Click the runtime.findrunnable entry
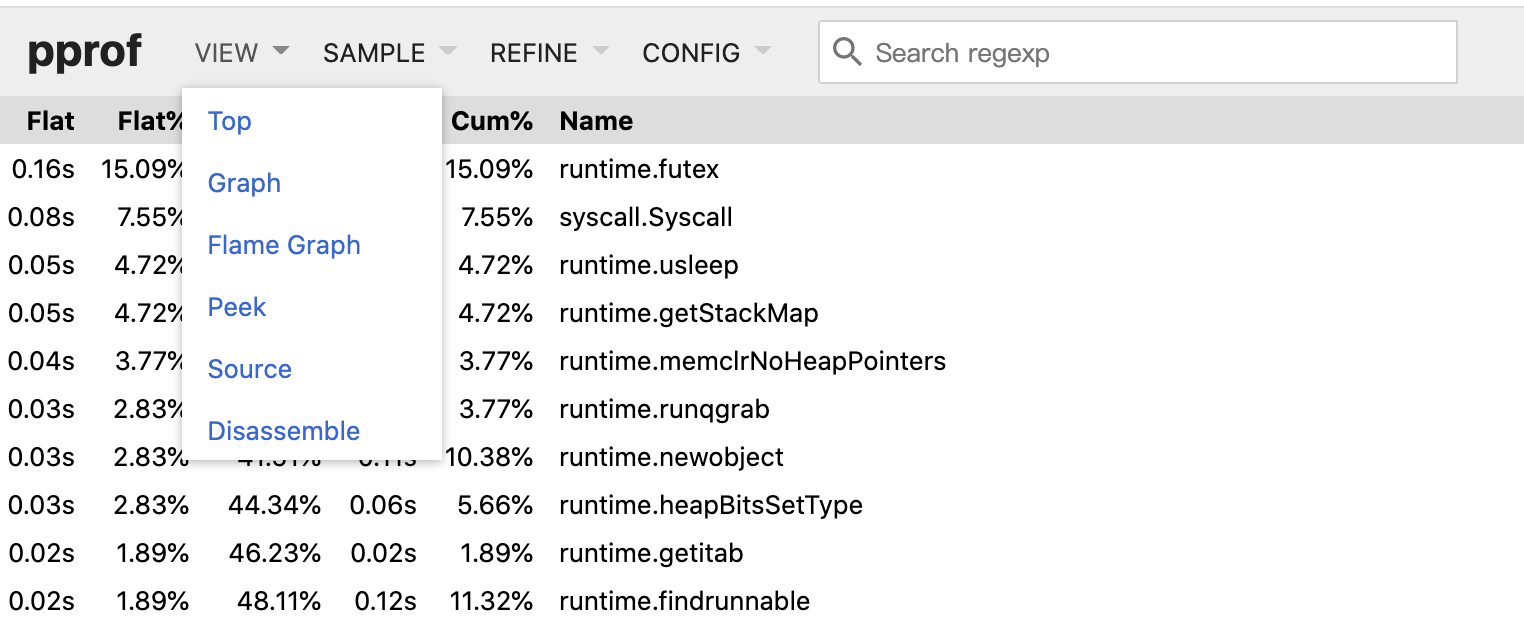The height and width of the screenshot is (626, 1524). coord(684,601)
